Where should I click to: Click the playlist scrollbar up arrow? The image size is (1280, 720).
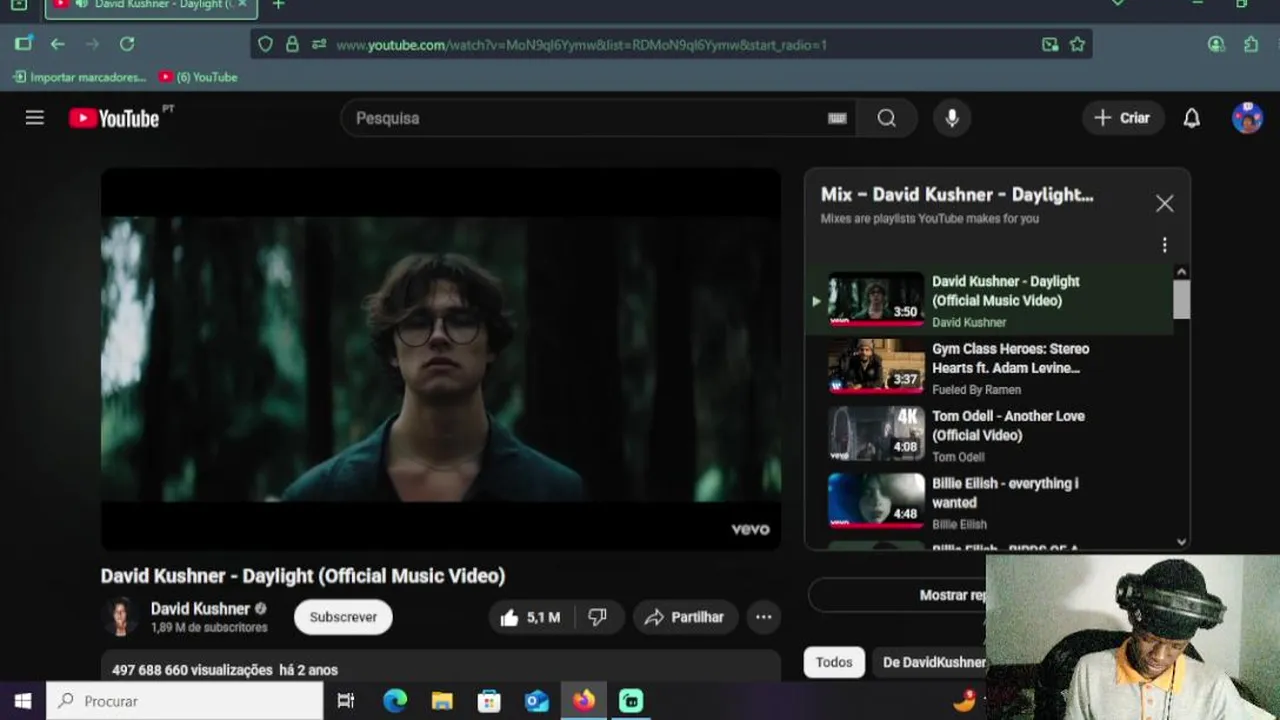tap(1181, 272)
